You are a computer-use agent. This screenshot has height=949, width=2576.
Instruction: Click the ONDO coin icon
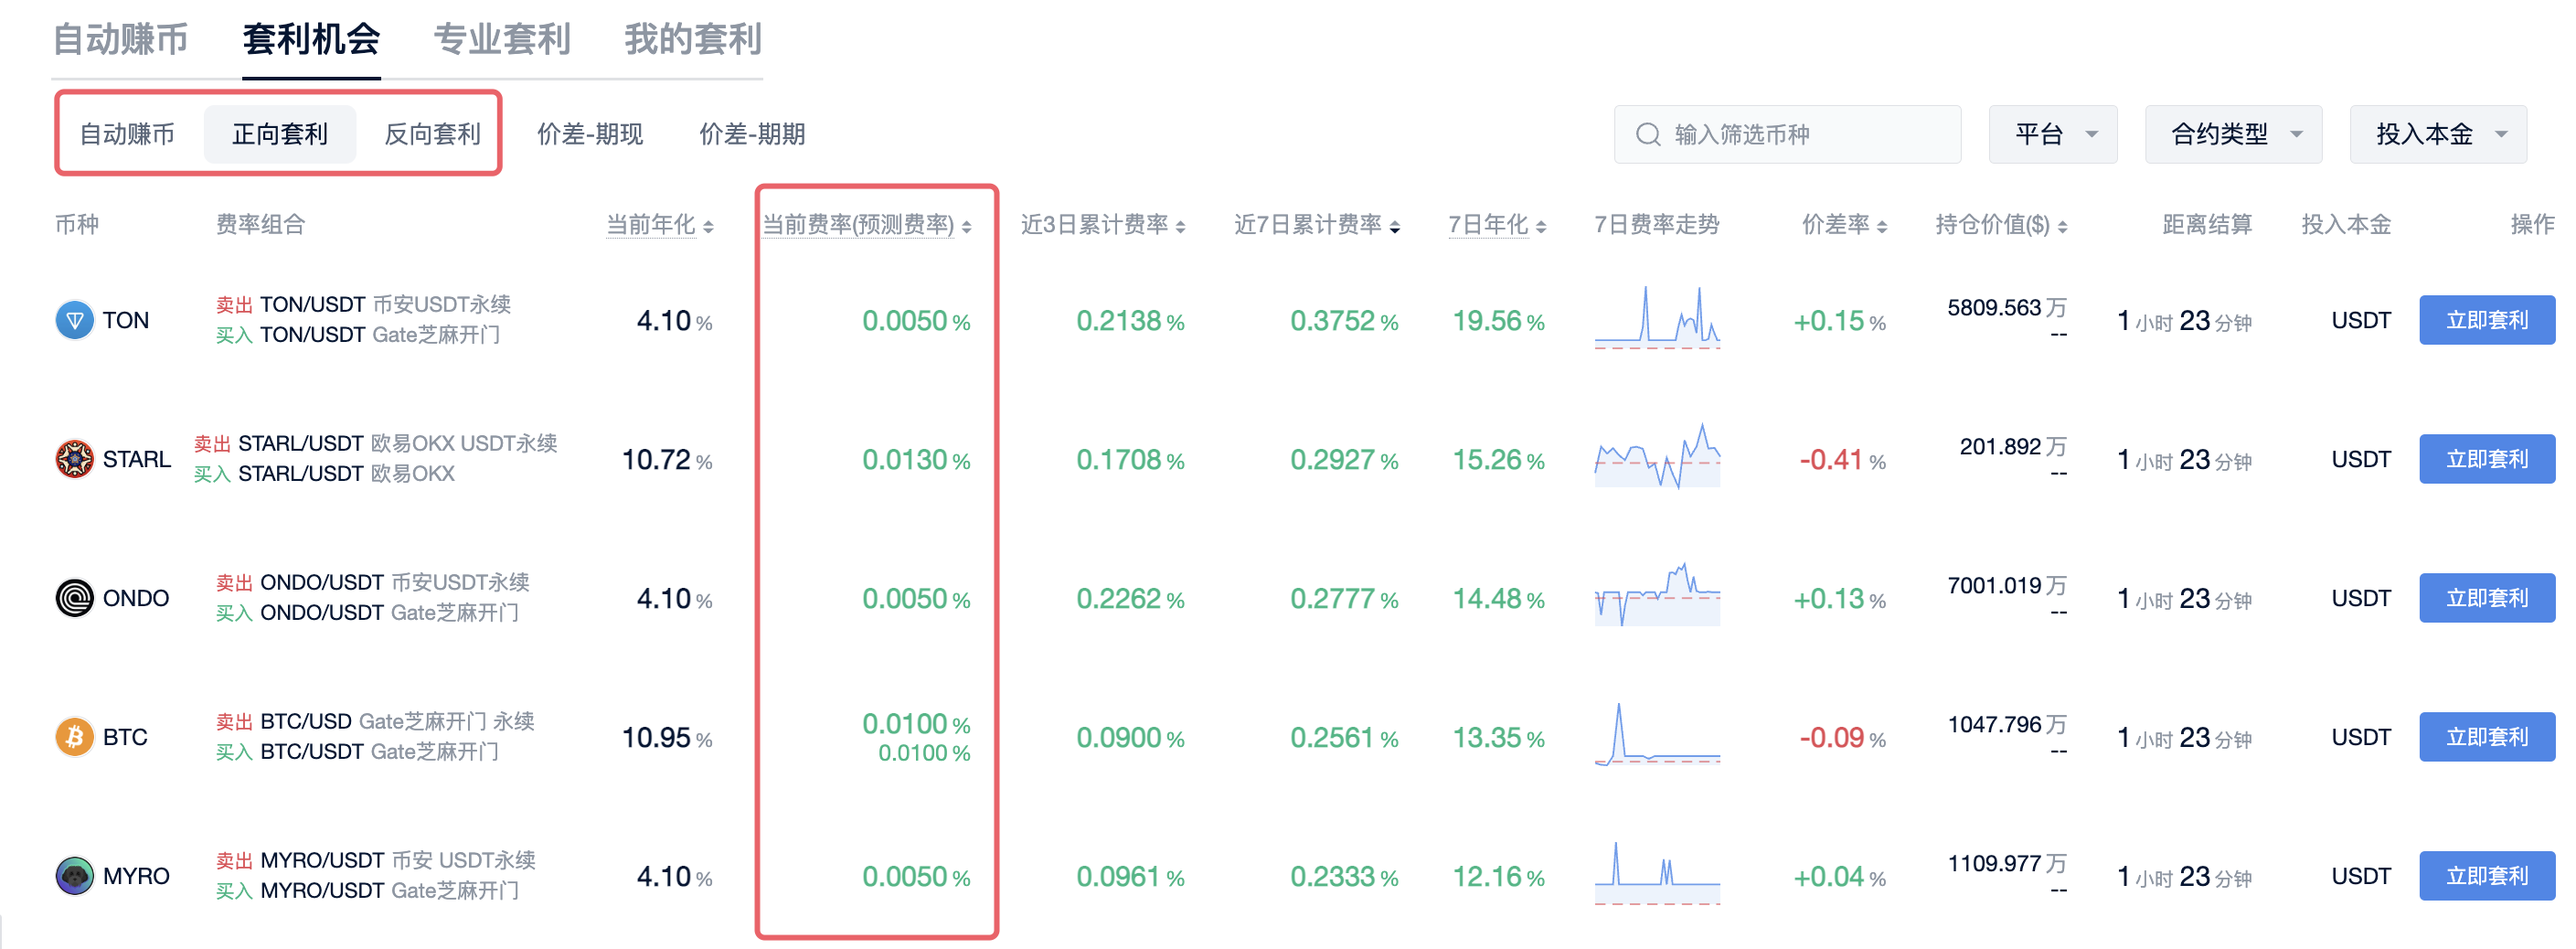coord(74,599)
